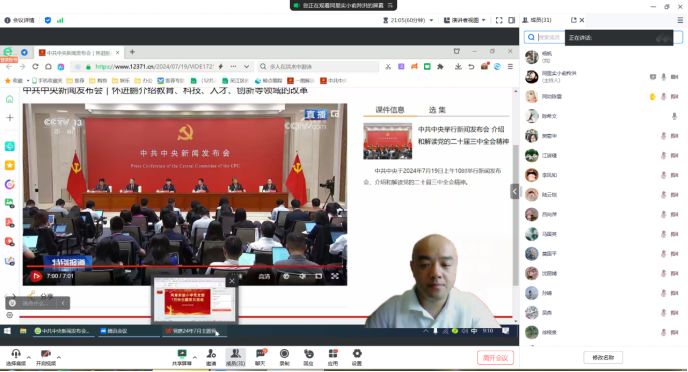The height and width of the screenshot is (372, 688).
Task: Turn on video with camera icon
Action: (x=45, y=354)
